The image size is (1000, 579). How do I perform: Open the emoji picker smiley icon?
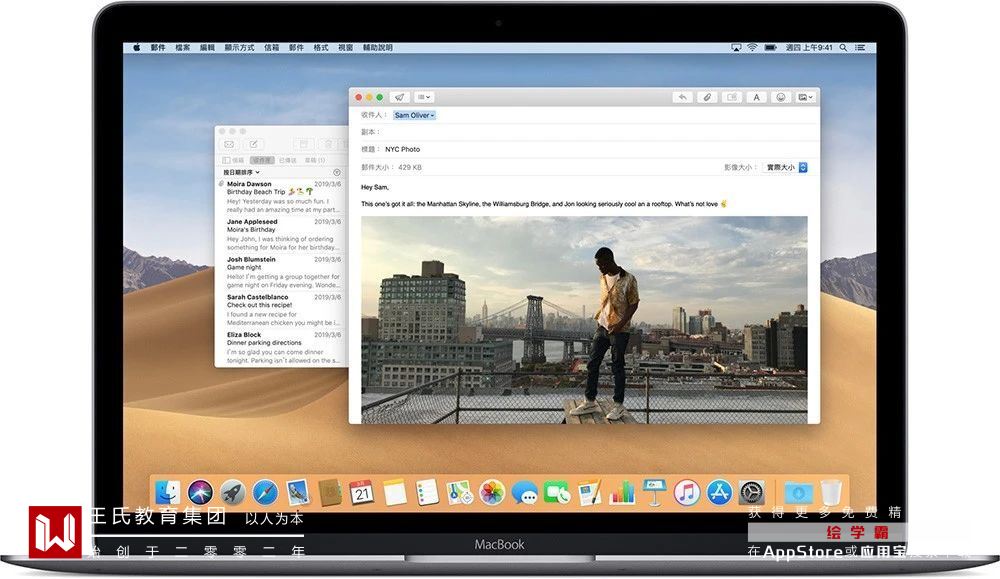coord(781,97)
